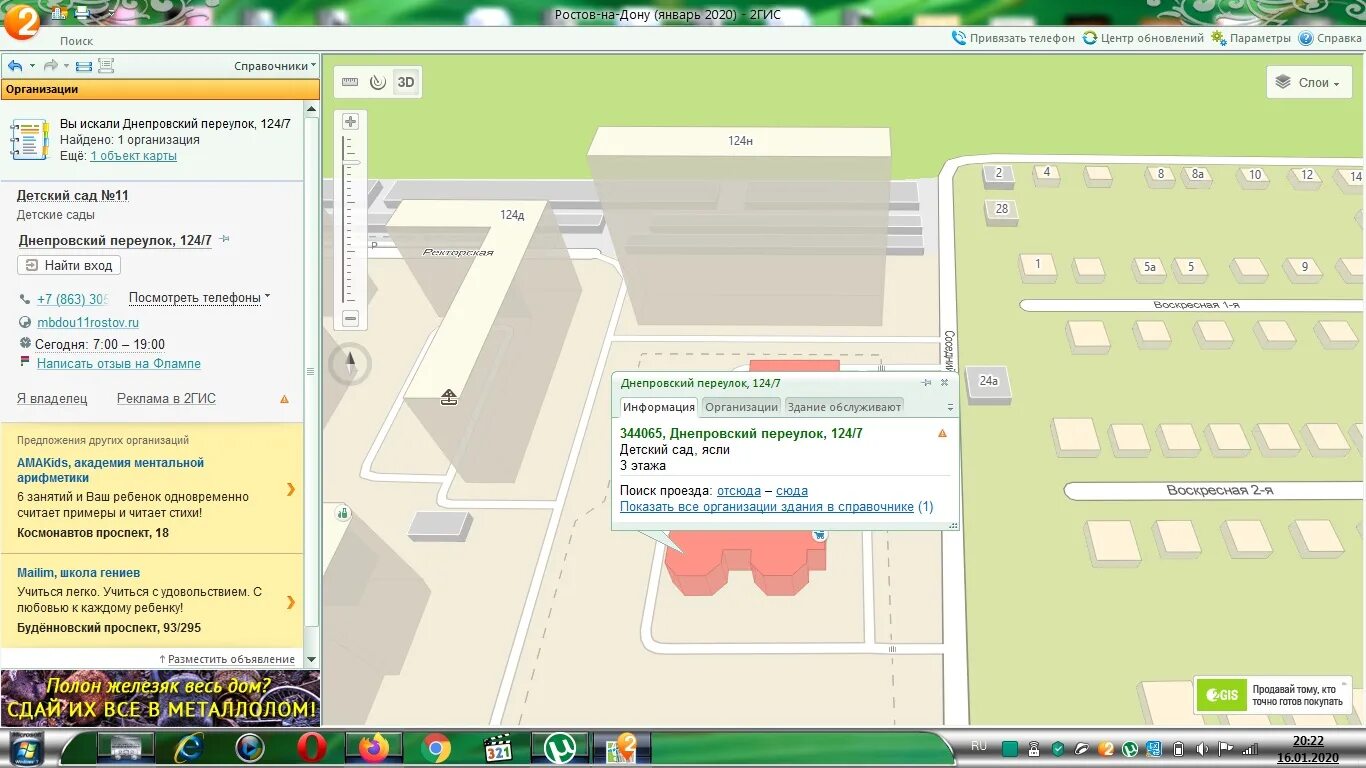Switch to Информация tab in popup
The image size is (1366, 768).
(x=658, y=407)
